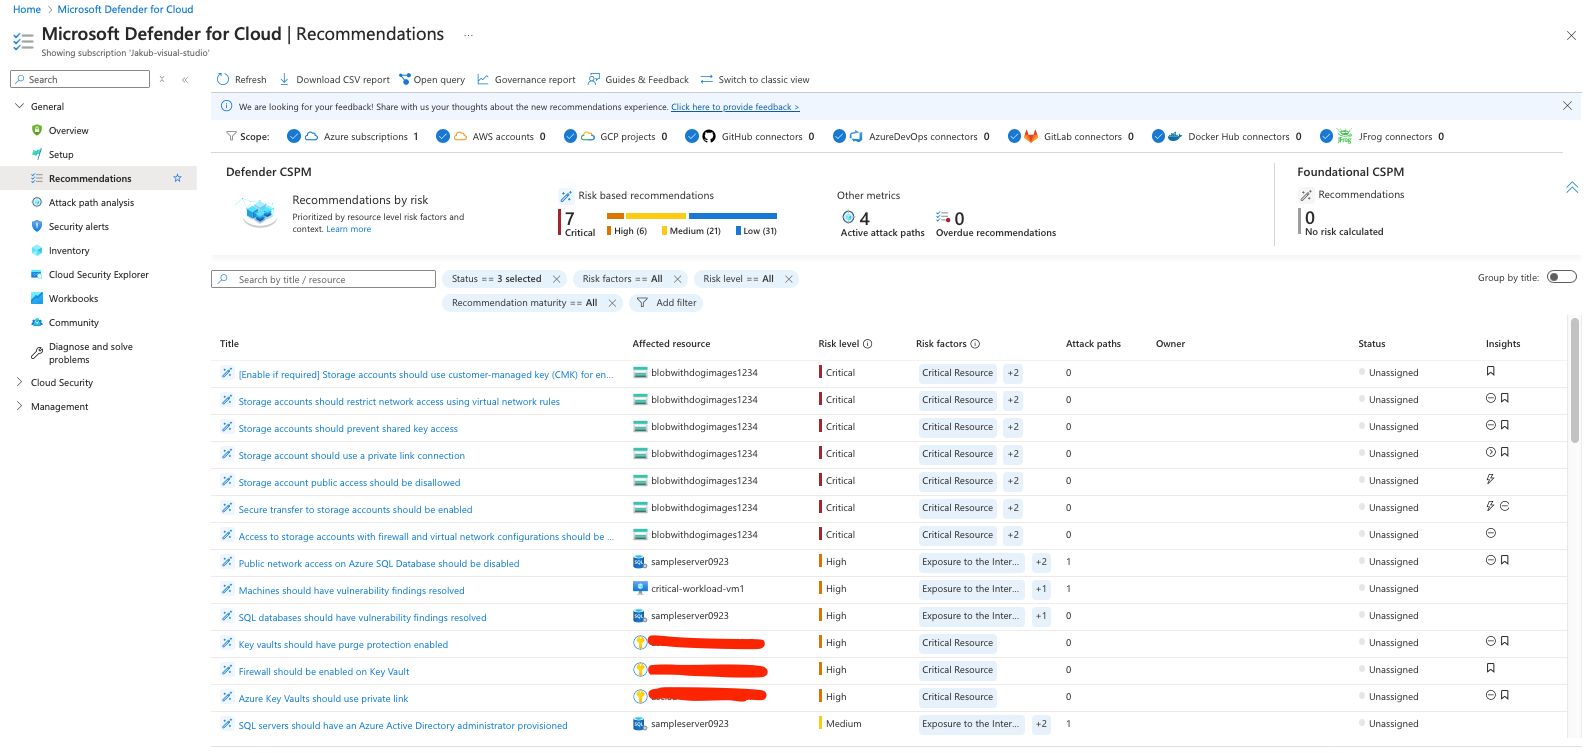Open the Status == 3 selected filter
The width and height of the screenshot is (1592, 753).
(x=496, y=279)
